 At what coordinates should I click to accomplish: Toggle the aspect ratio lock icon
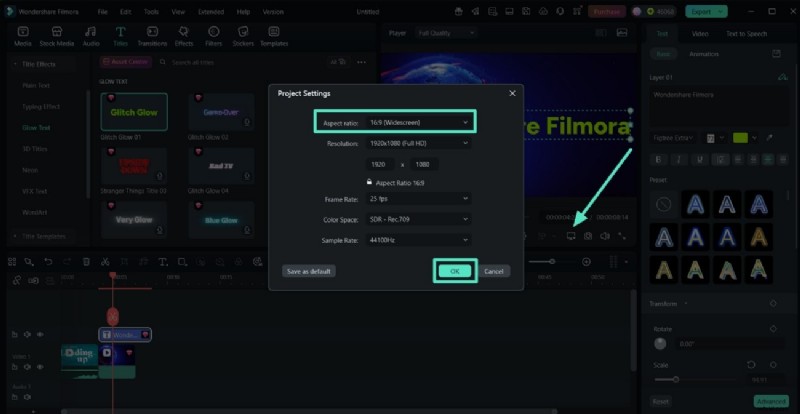[x=370, y=181]
